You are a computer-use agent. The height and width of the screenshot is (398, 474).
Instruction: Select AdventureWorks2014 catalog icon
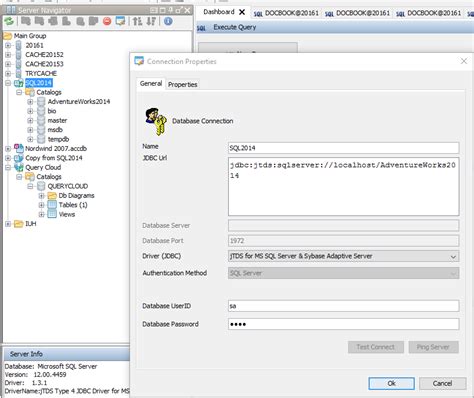[x=41, y=101]
